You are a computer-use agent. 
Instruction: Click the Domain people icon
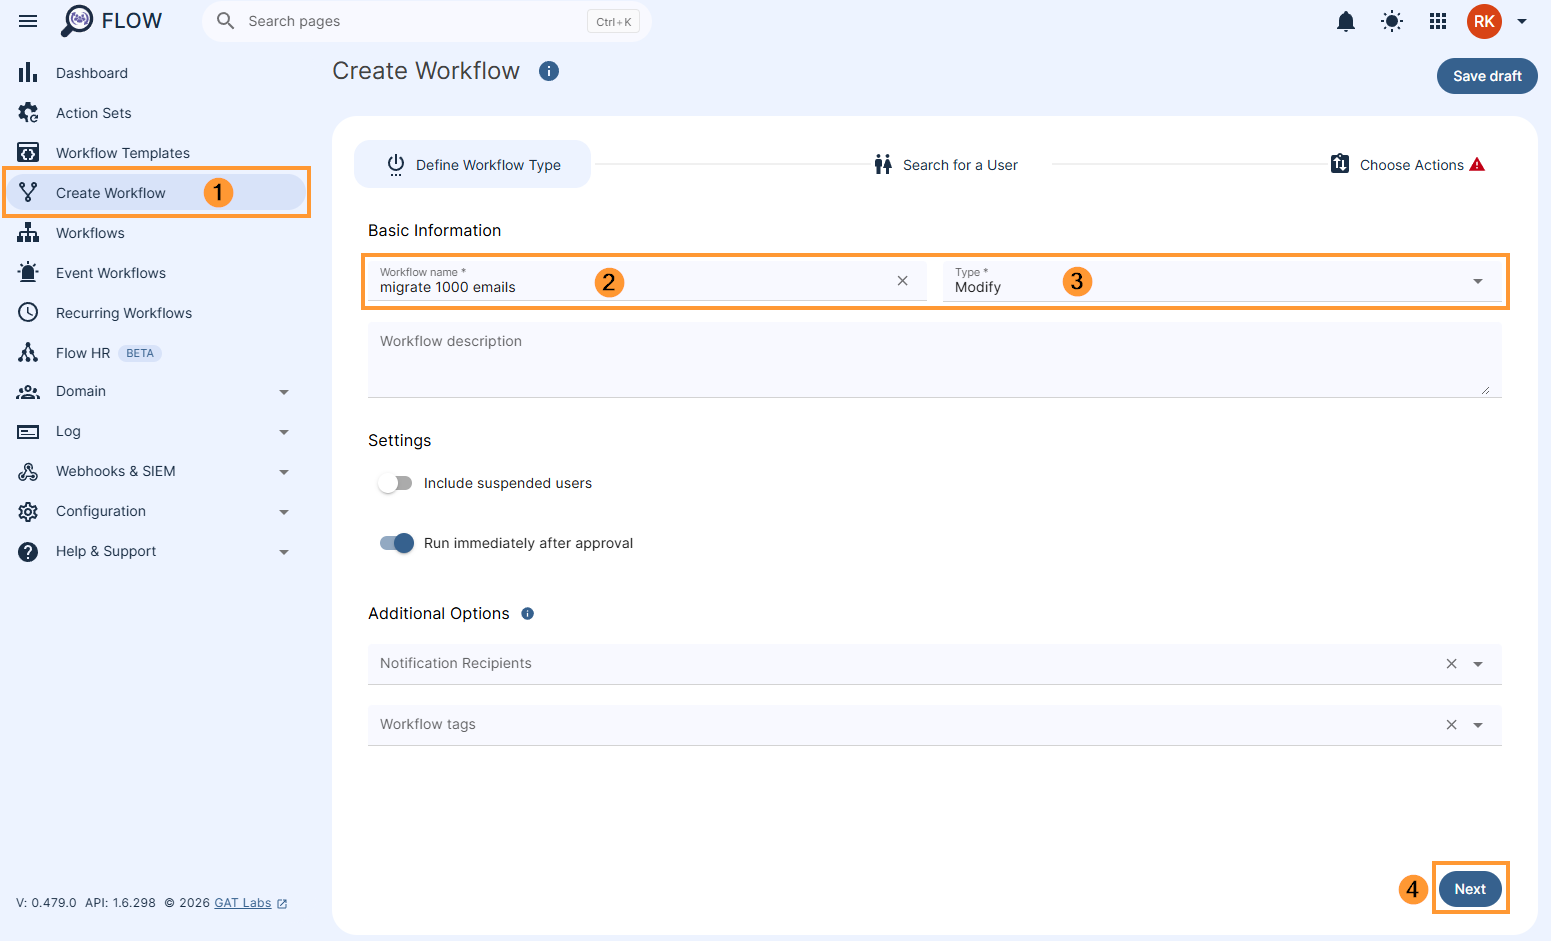pos(28,392)
